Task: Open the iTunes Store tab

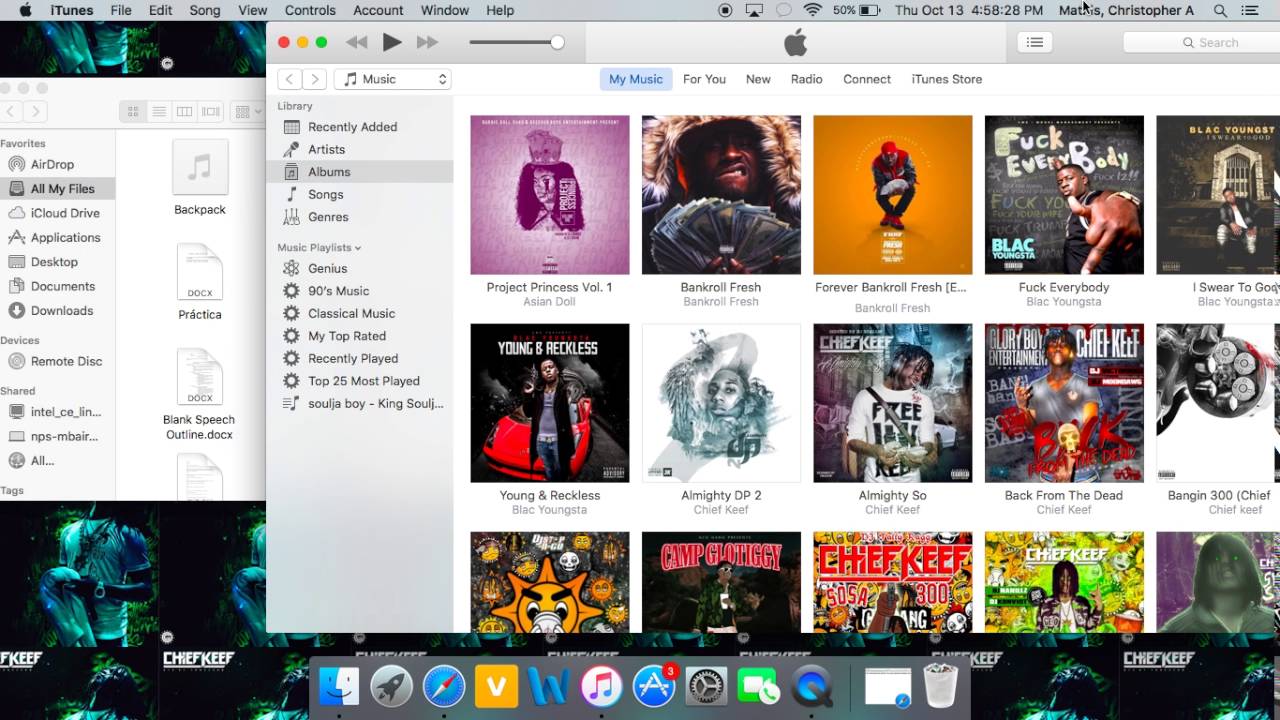Action: [947, 79]
